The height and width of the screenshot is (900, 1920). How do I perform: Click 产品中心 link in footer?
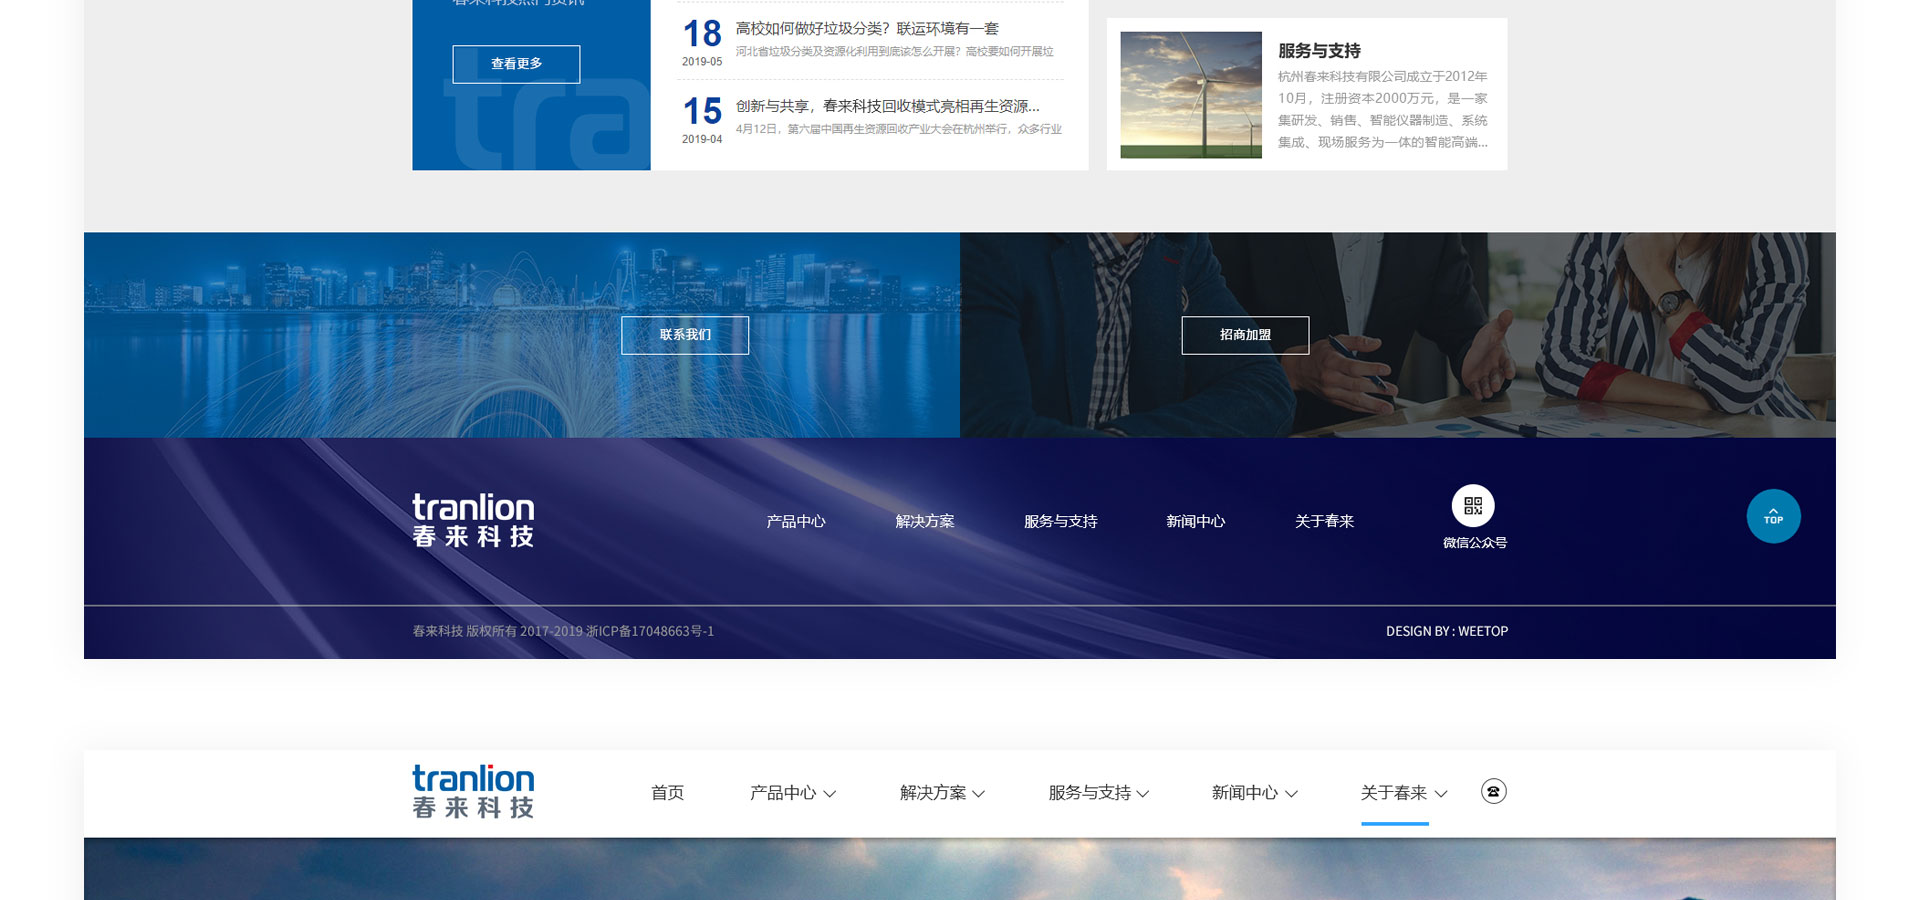(x=795, y=521)
